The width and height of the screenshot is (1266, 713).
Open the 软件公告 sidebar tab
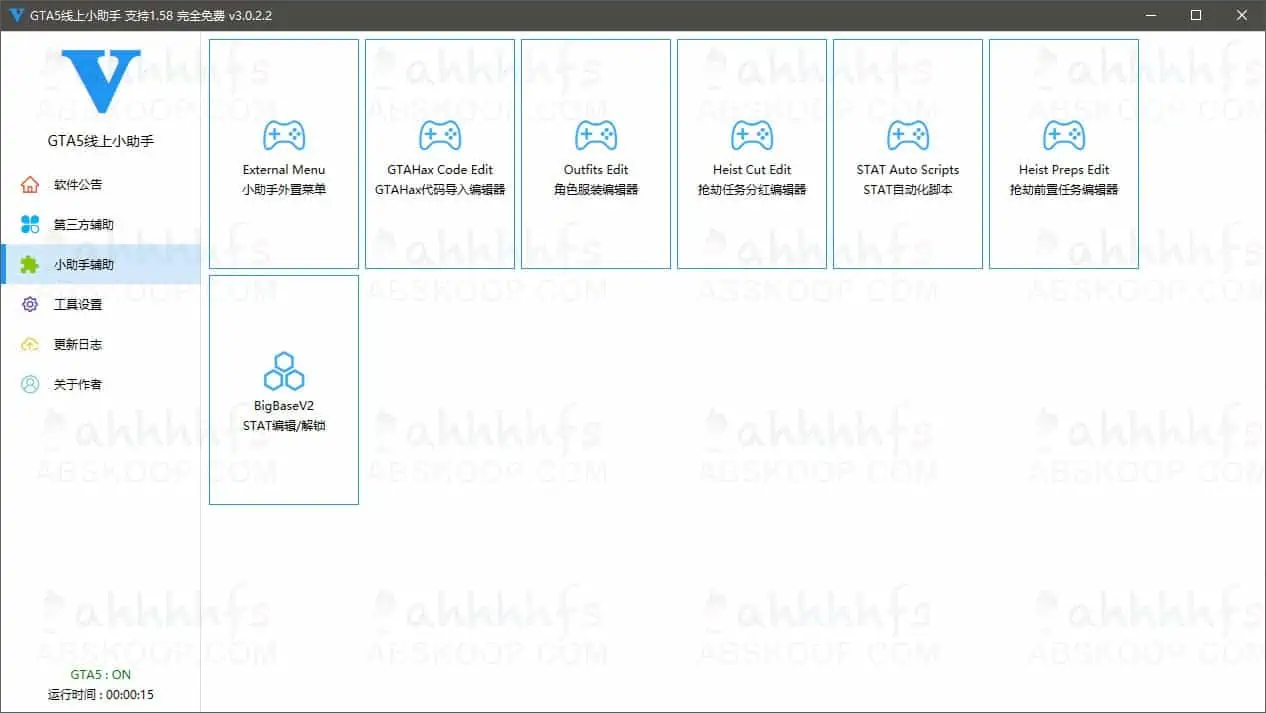78,185
